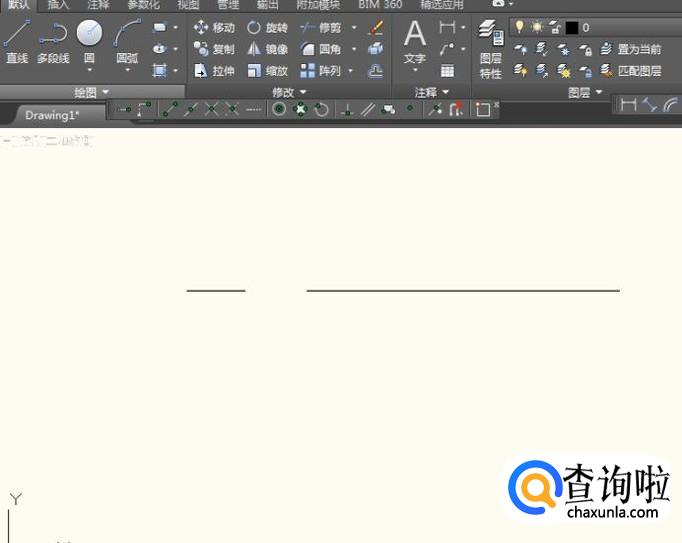
Task: Click the Center snap icon
Action: point(279,109)
